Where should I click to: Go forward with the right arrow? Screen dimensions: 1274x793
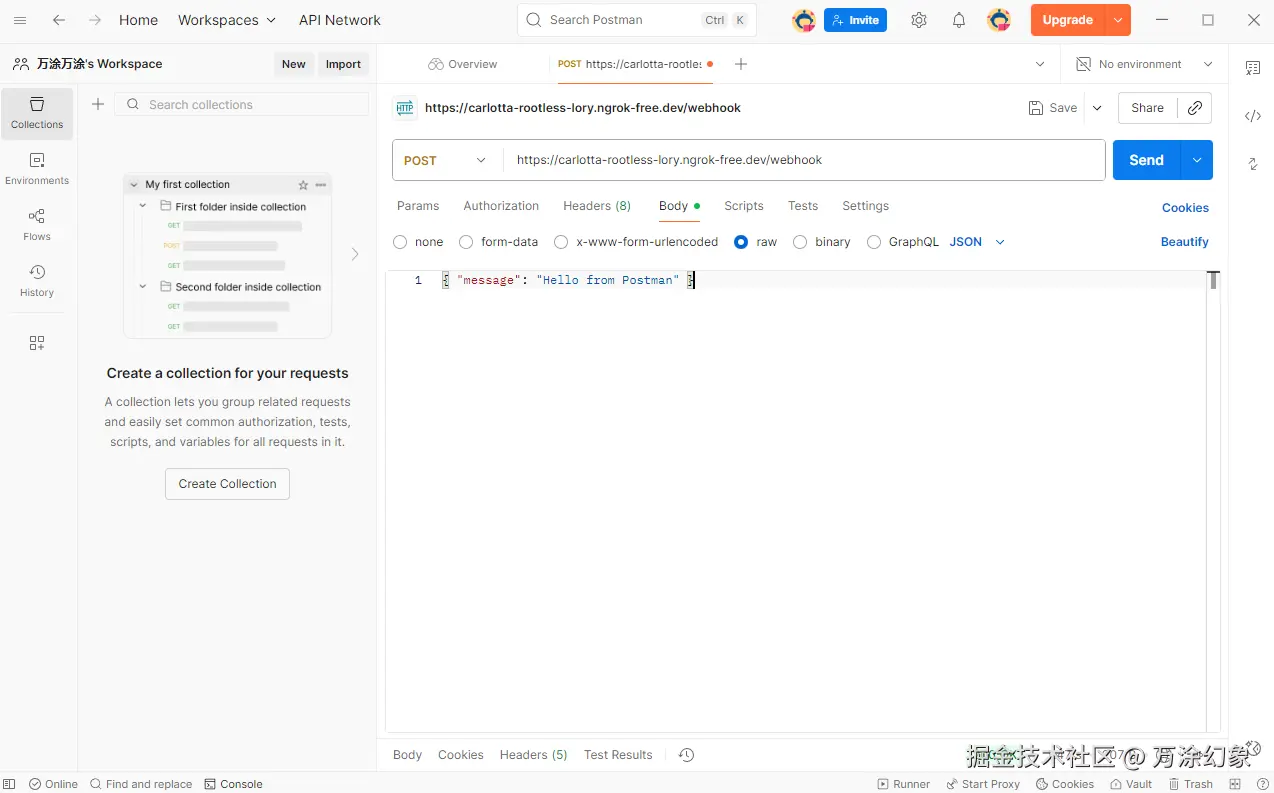coord(95,20)
